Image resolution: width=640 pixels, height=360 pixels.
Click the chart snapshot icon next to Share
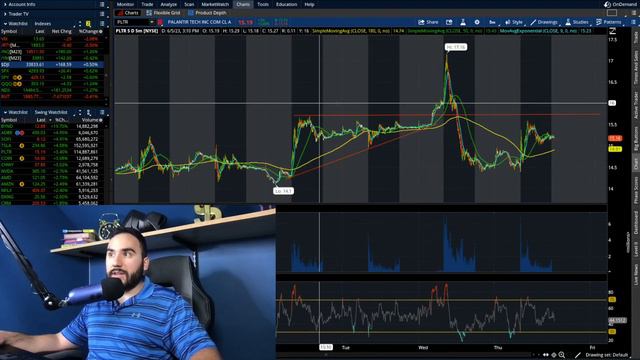[x=449, y=22]
